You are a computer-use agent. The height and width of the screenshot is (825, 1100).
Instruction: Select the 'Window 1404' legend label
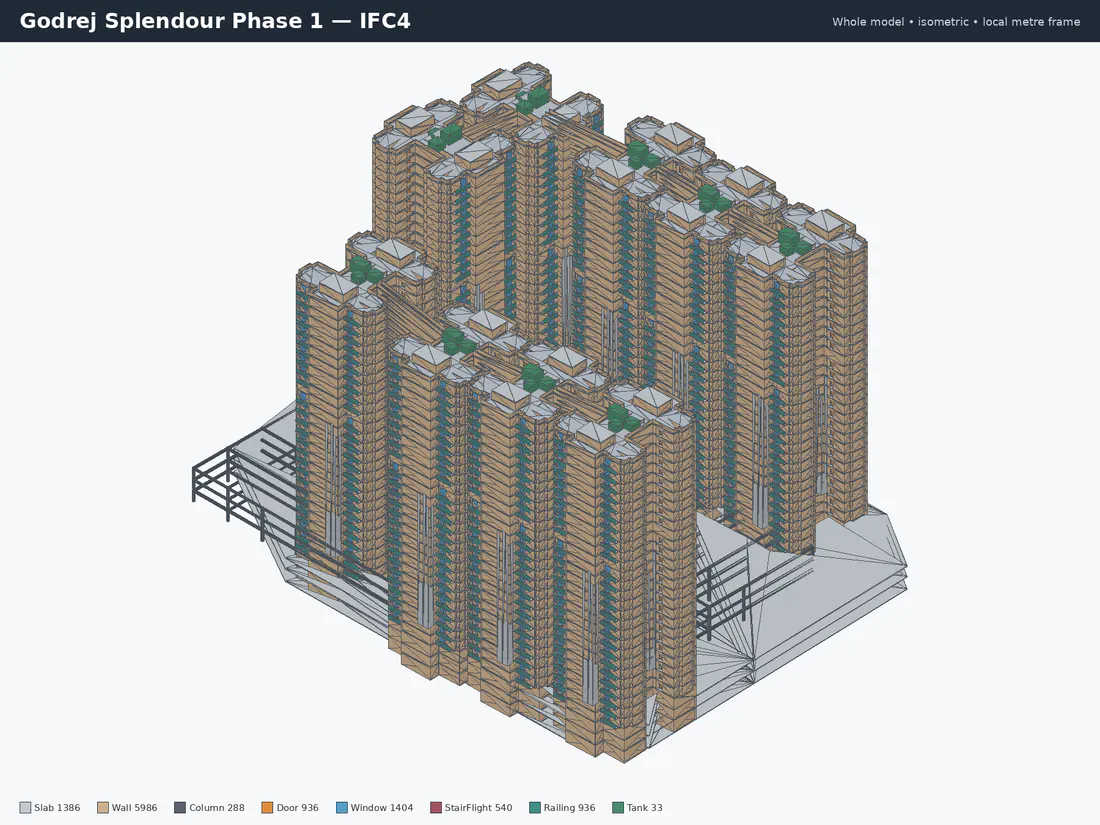[x=382, y=807]
